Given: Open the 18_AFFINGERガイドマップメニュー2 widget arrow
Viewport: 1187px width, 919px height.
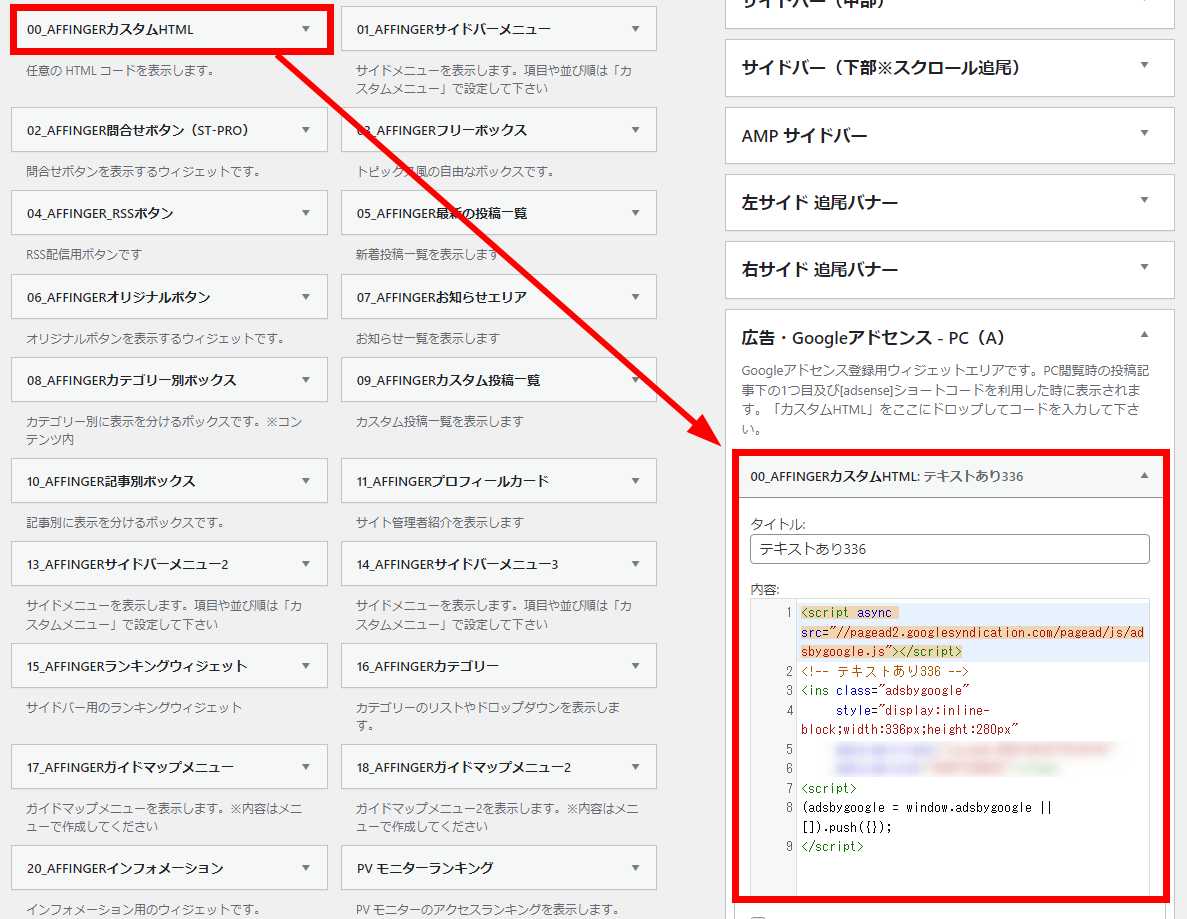Looking at the screenshot, I should coord(635,767).
